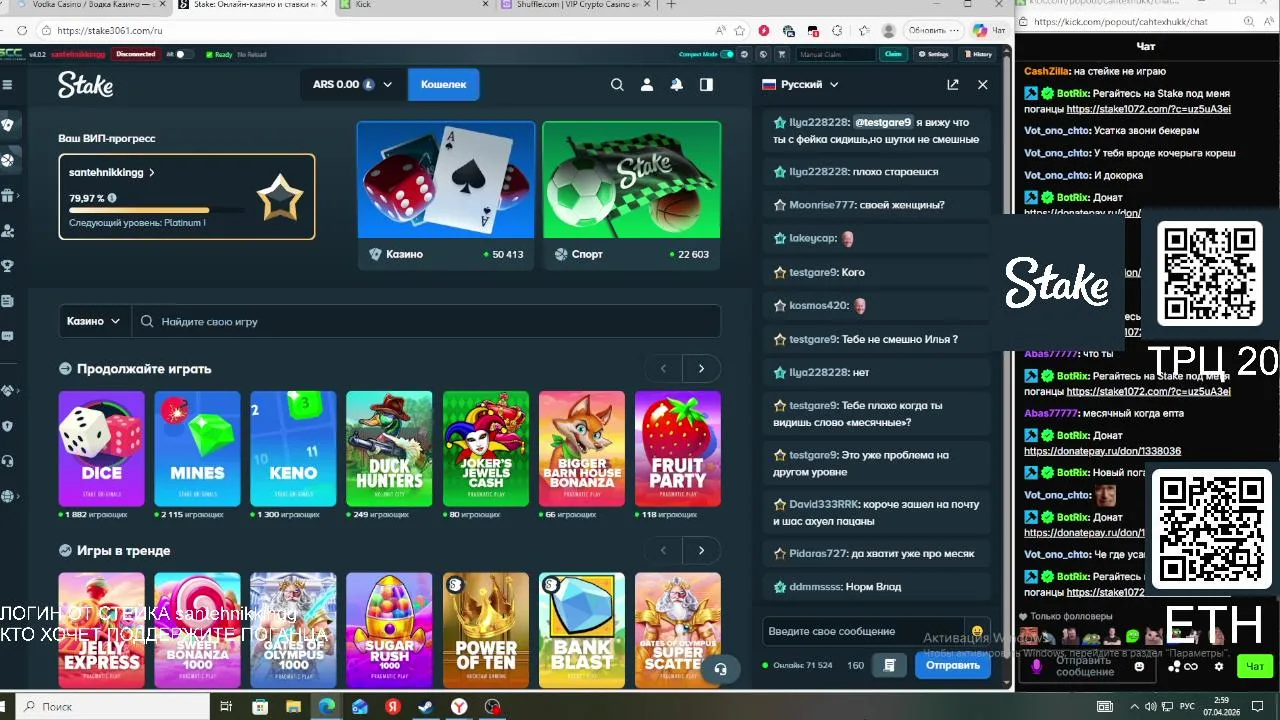Show previous games in Продолжайте играть
This screenshot has height=720, width=1280.
(x=663, y=369)
